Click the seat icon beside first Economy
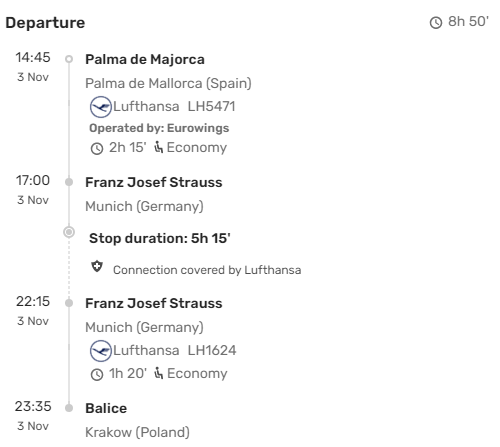The image size is (500, 447). 159,147
